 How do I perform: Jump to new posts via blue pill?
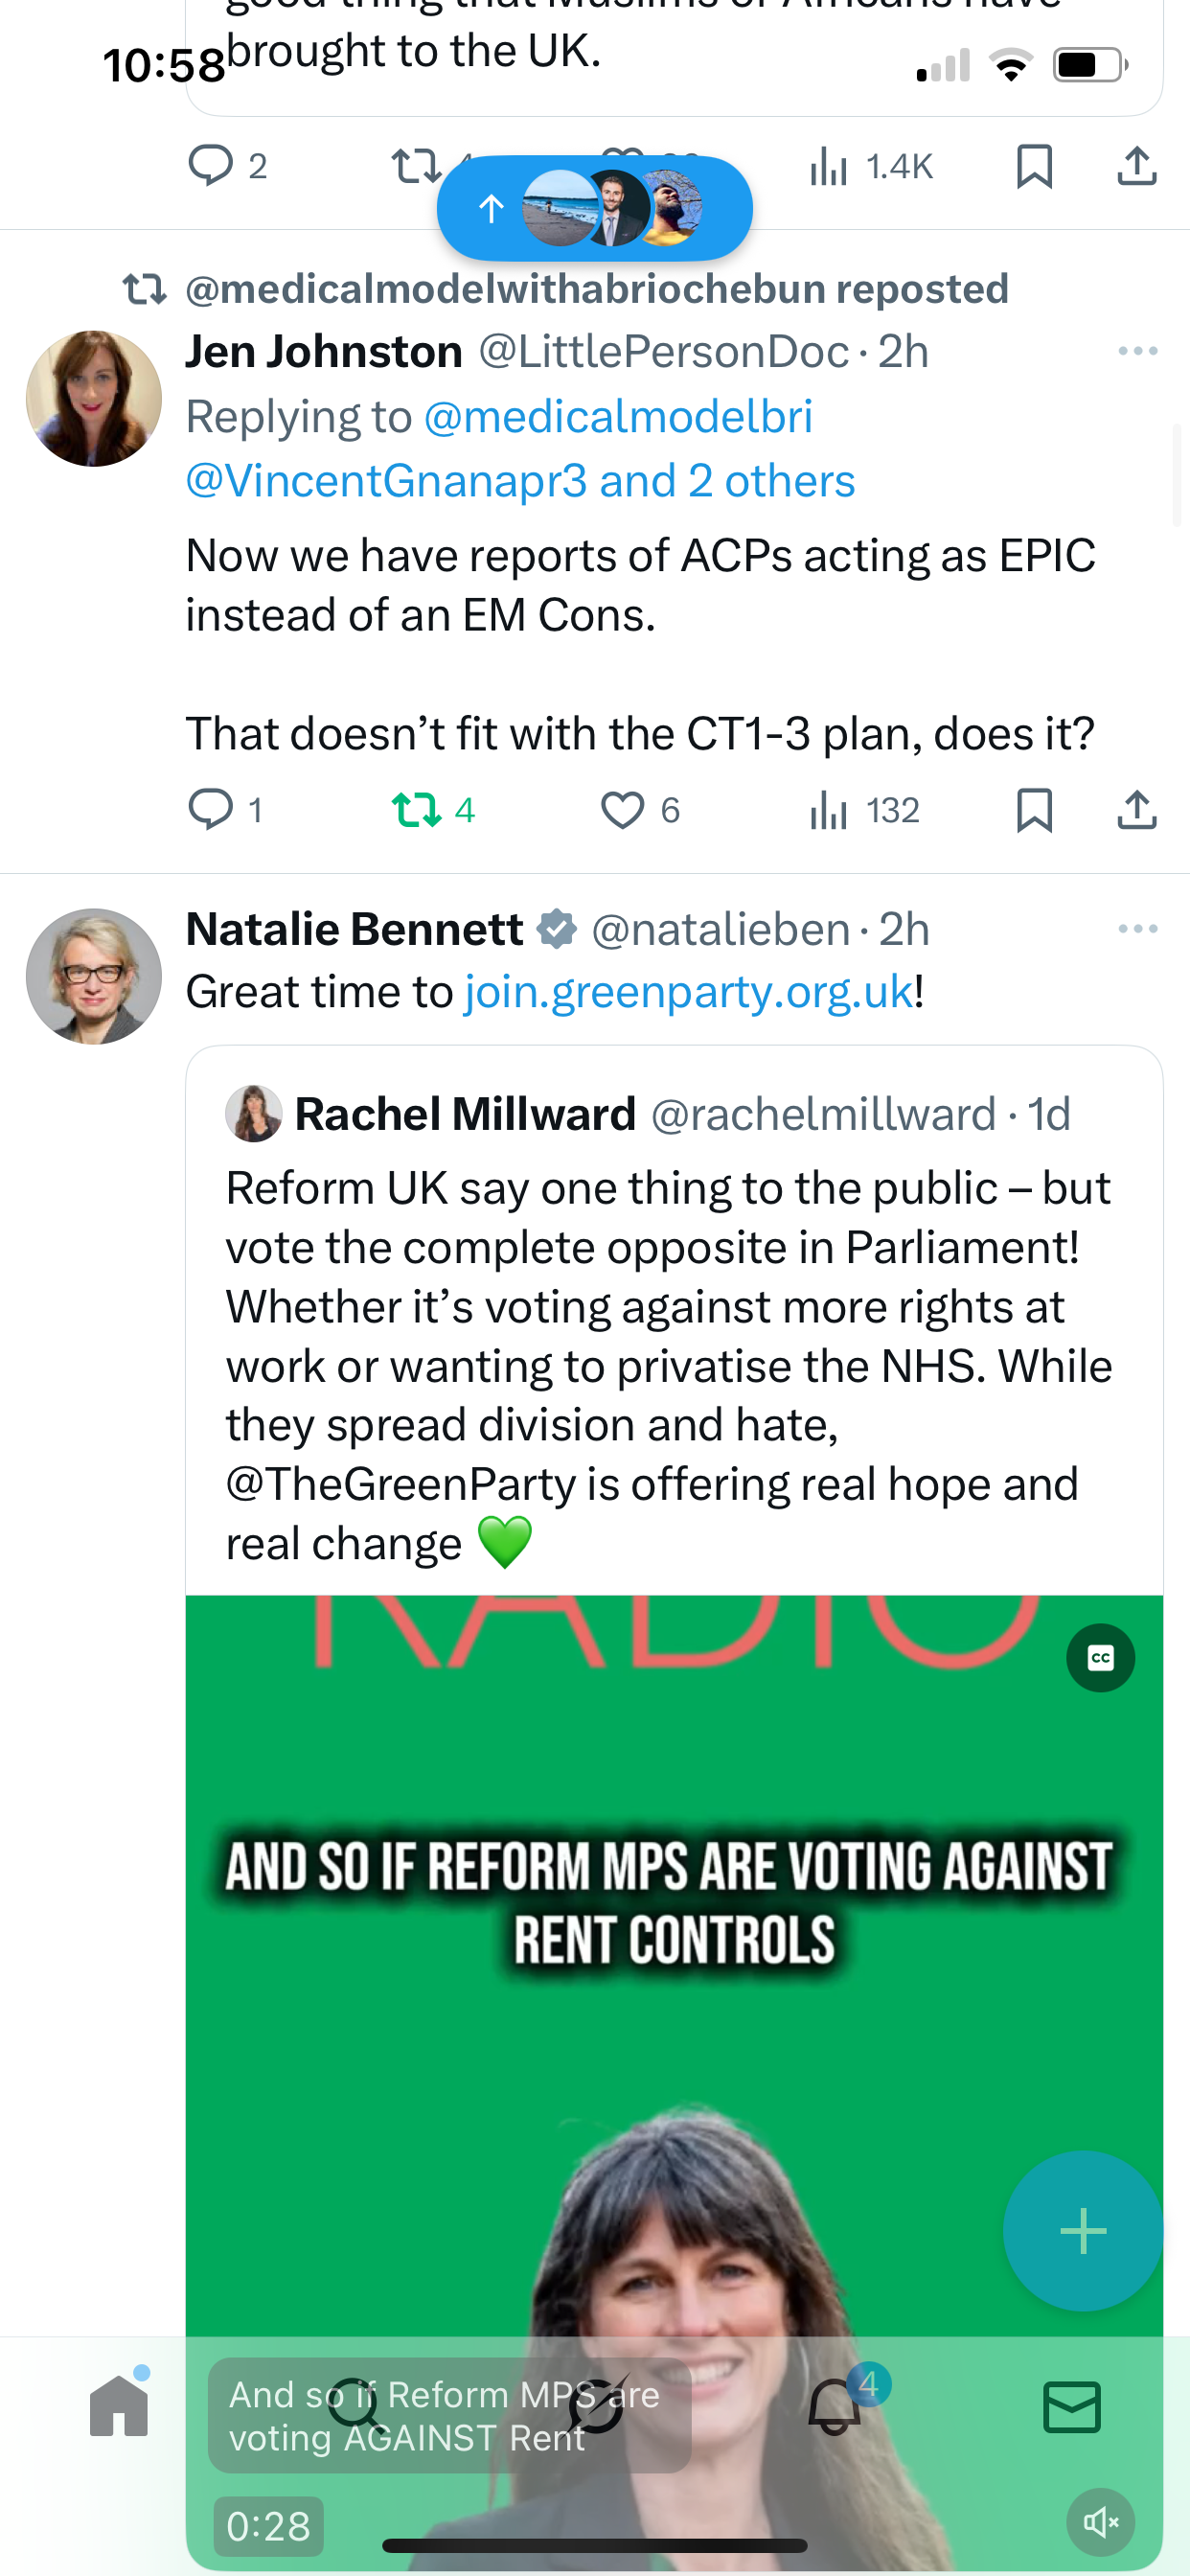[x=594, y=208]
